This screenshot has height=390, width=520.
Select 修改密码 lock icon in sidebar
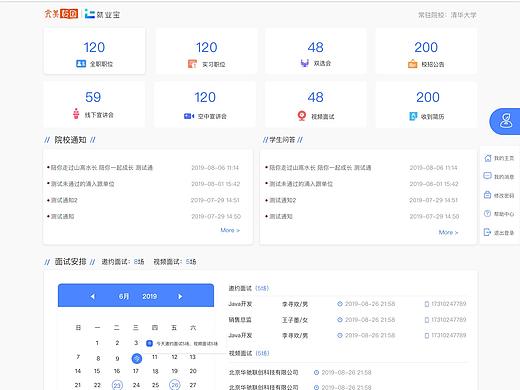[487, 195]
